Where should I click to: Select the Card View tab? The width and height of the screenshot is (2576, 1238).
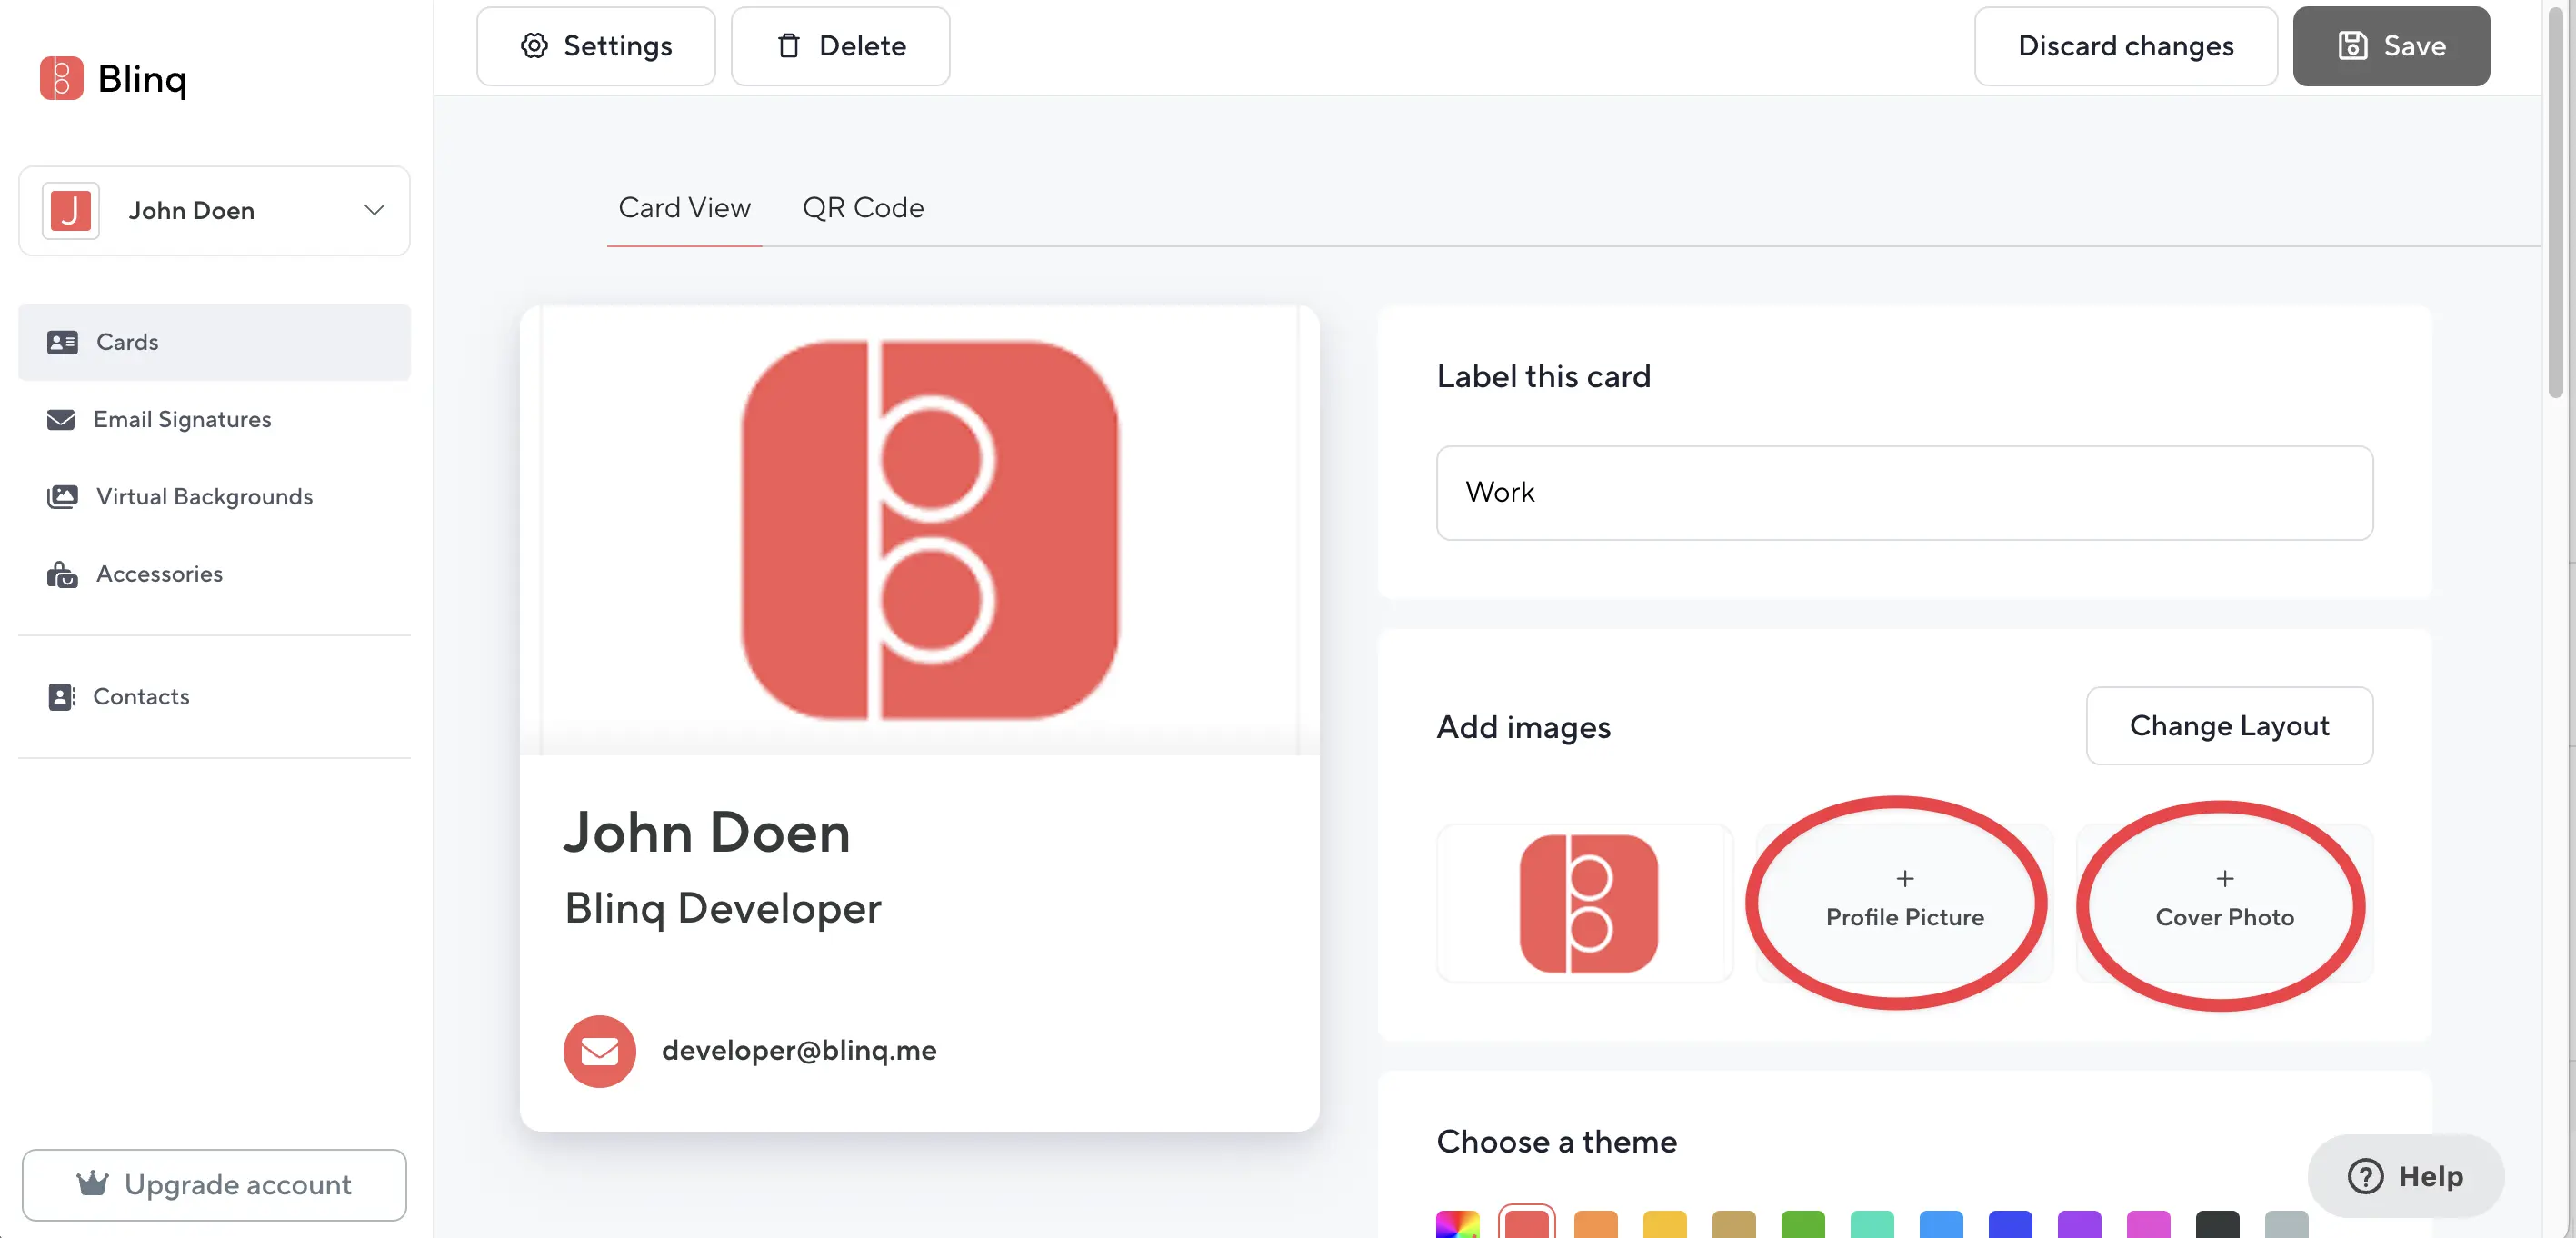684,208
